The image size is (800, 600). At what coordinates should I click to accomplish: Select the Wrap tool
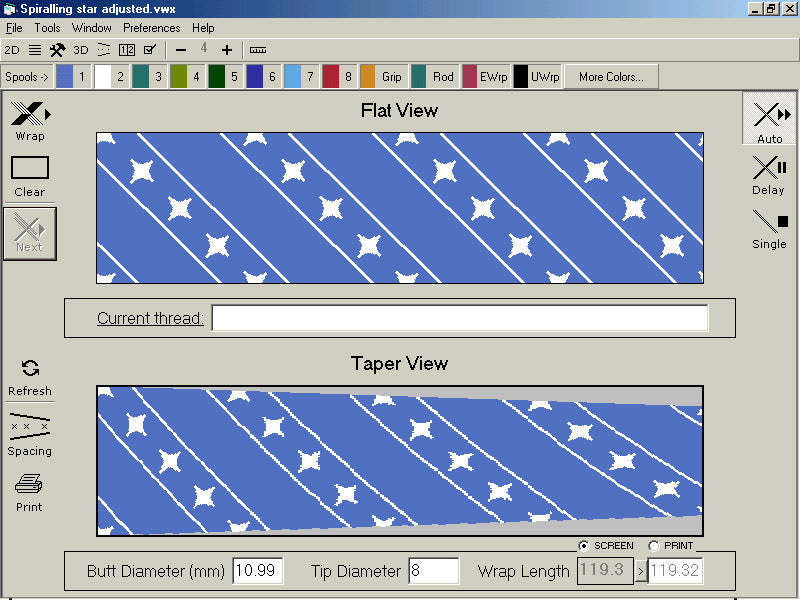30,113
